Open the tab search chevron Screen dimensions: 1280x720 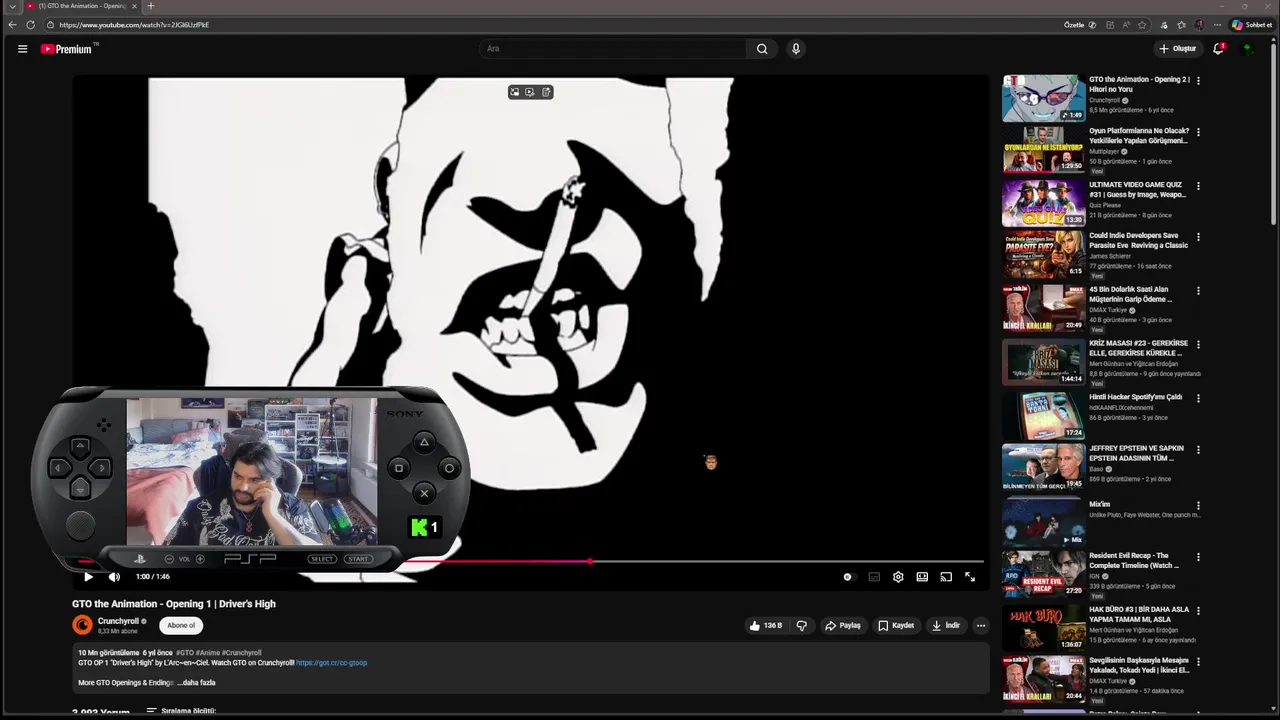point(12,6)
